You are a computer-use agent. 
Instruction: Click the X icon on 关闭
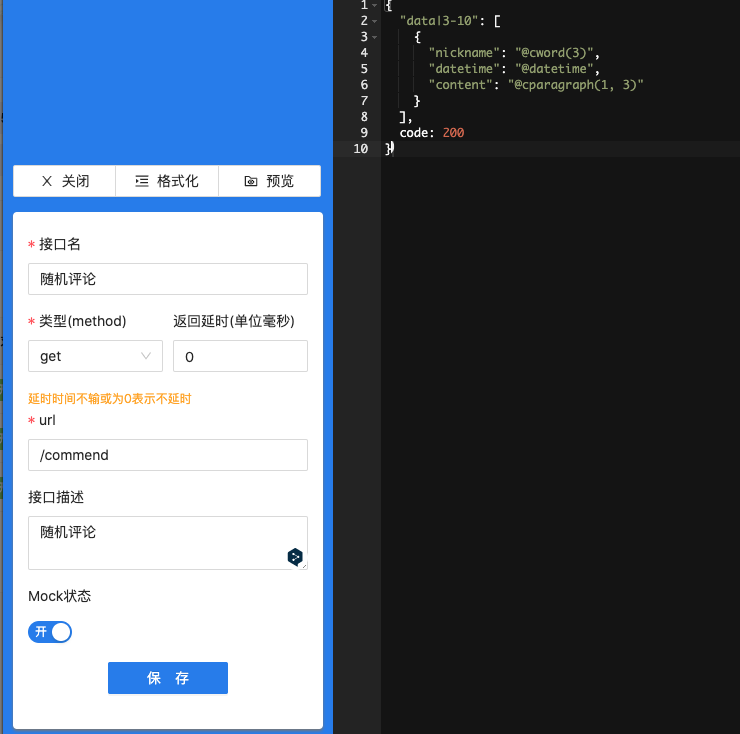(47, 181)
